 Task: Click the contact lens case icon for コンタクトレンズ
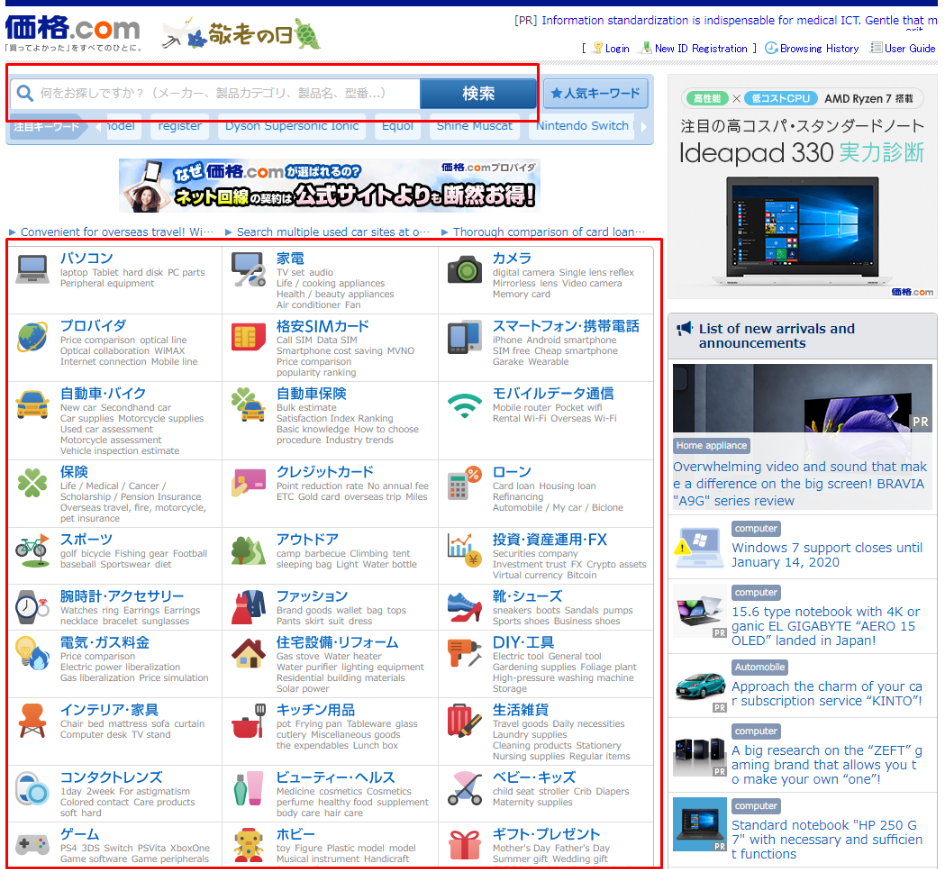[x=33, y=788]
